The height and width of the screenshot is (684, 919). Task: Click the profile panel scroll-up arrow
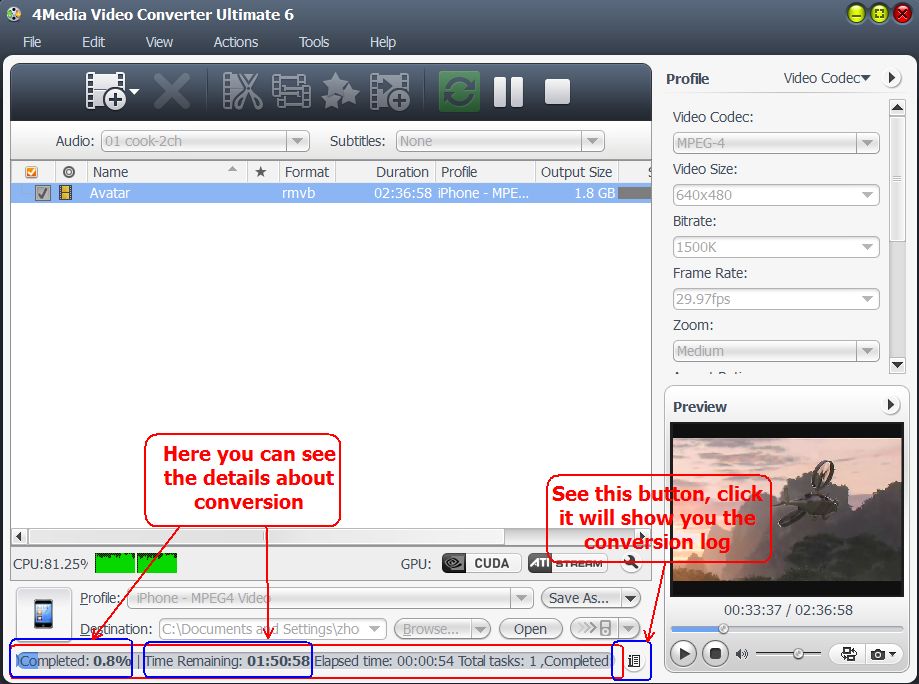click(897, 107)
